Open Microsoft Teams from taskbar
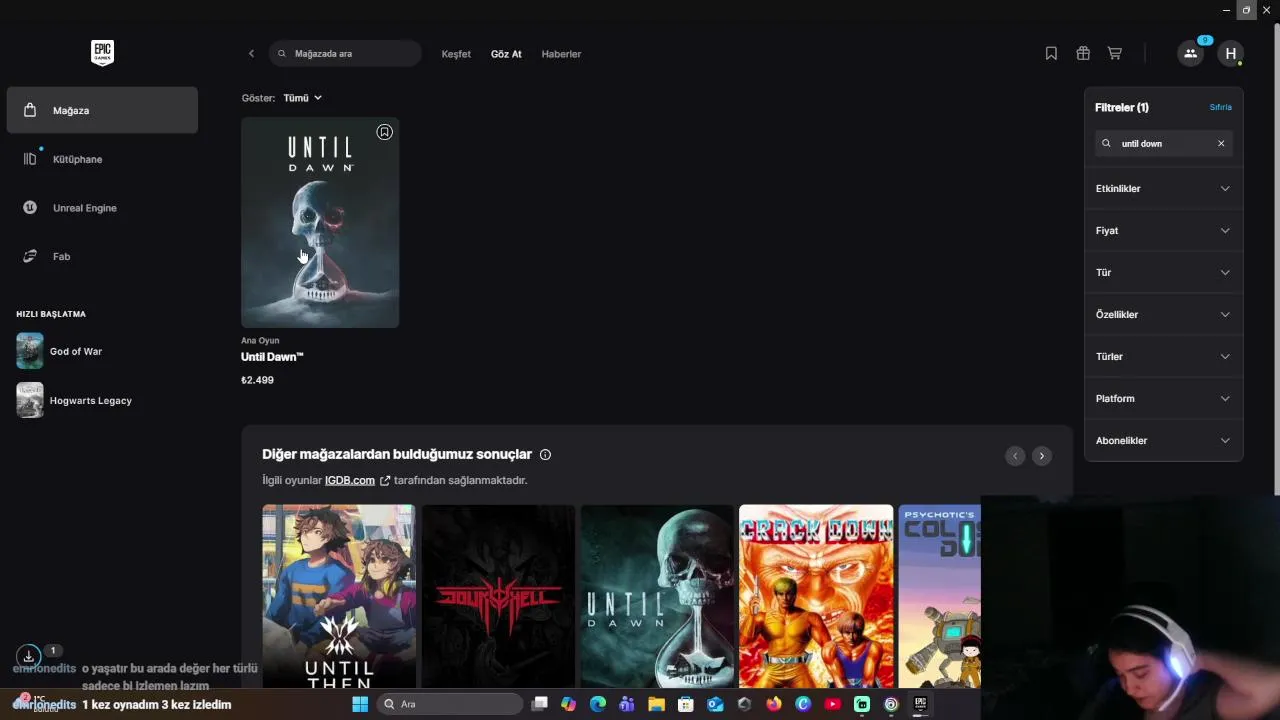This screenshot has height=720, width=1280. click(x=627, y=704)
